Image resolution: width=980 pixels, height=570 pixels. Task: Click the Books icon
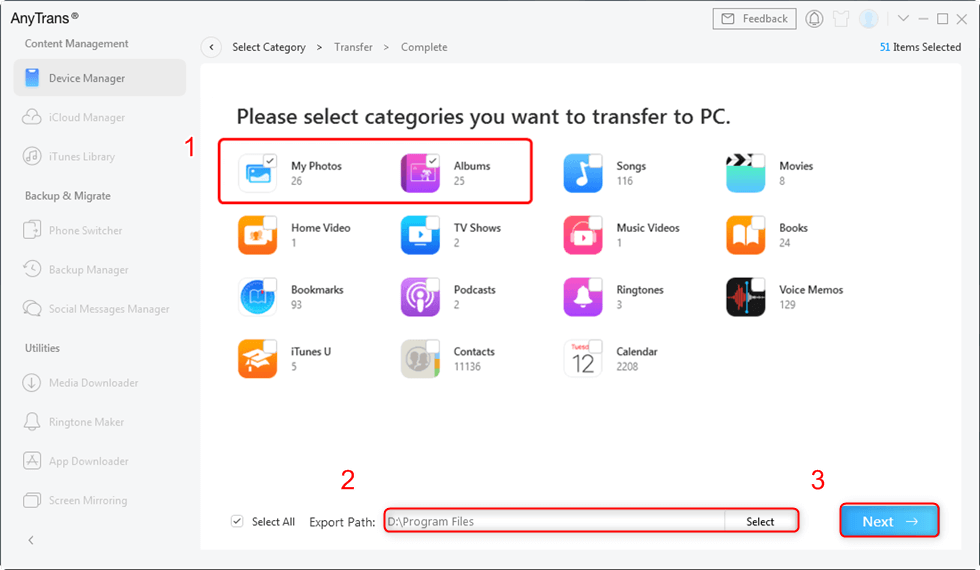745,235
